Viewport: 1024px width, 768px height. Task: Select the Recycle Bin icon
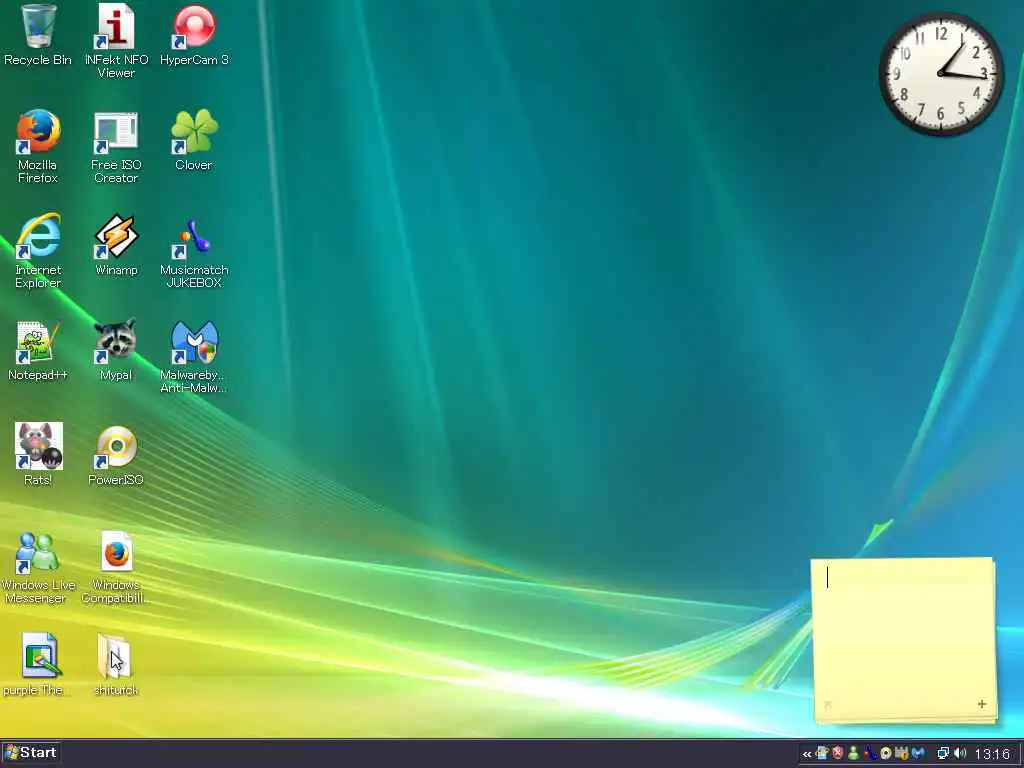(x=38, y=35)
